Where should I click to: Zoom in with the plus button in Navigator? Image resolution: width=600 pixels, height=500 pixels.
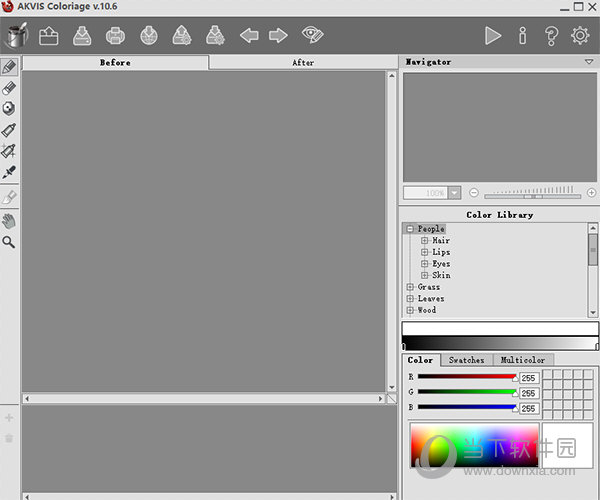[591, 192]
